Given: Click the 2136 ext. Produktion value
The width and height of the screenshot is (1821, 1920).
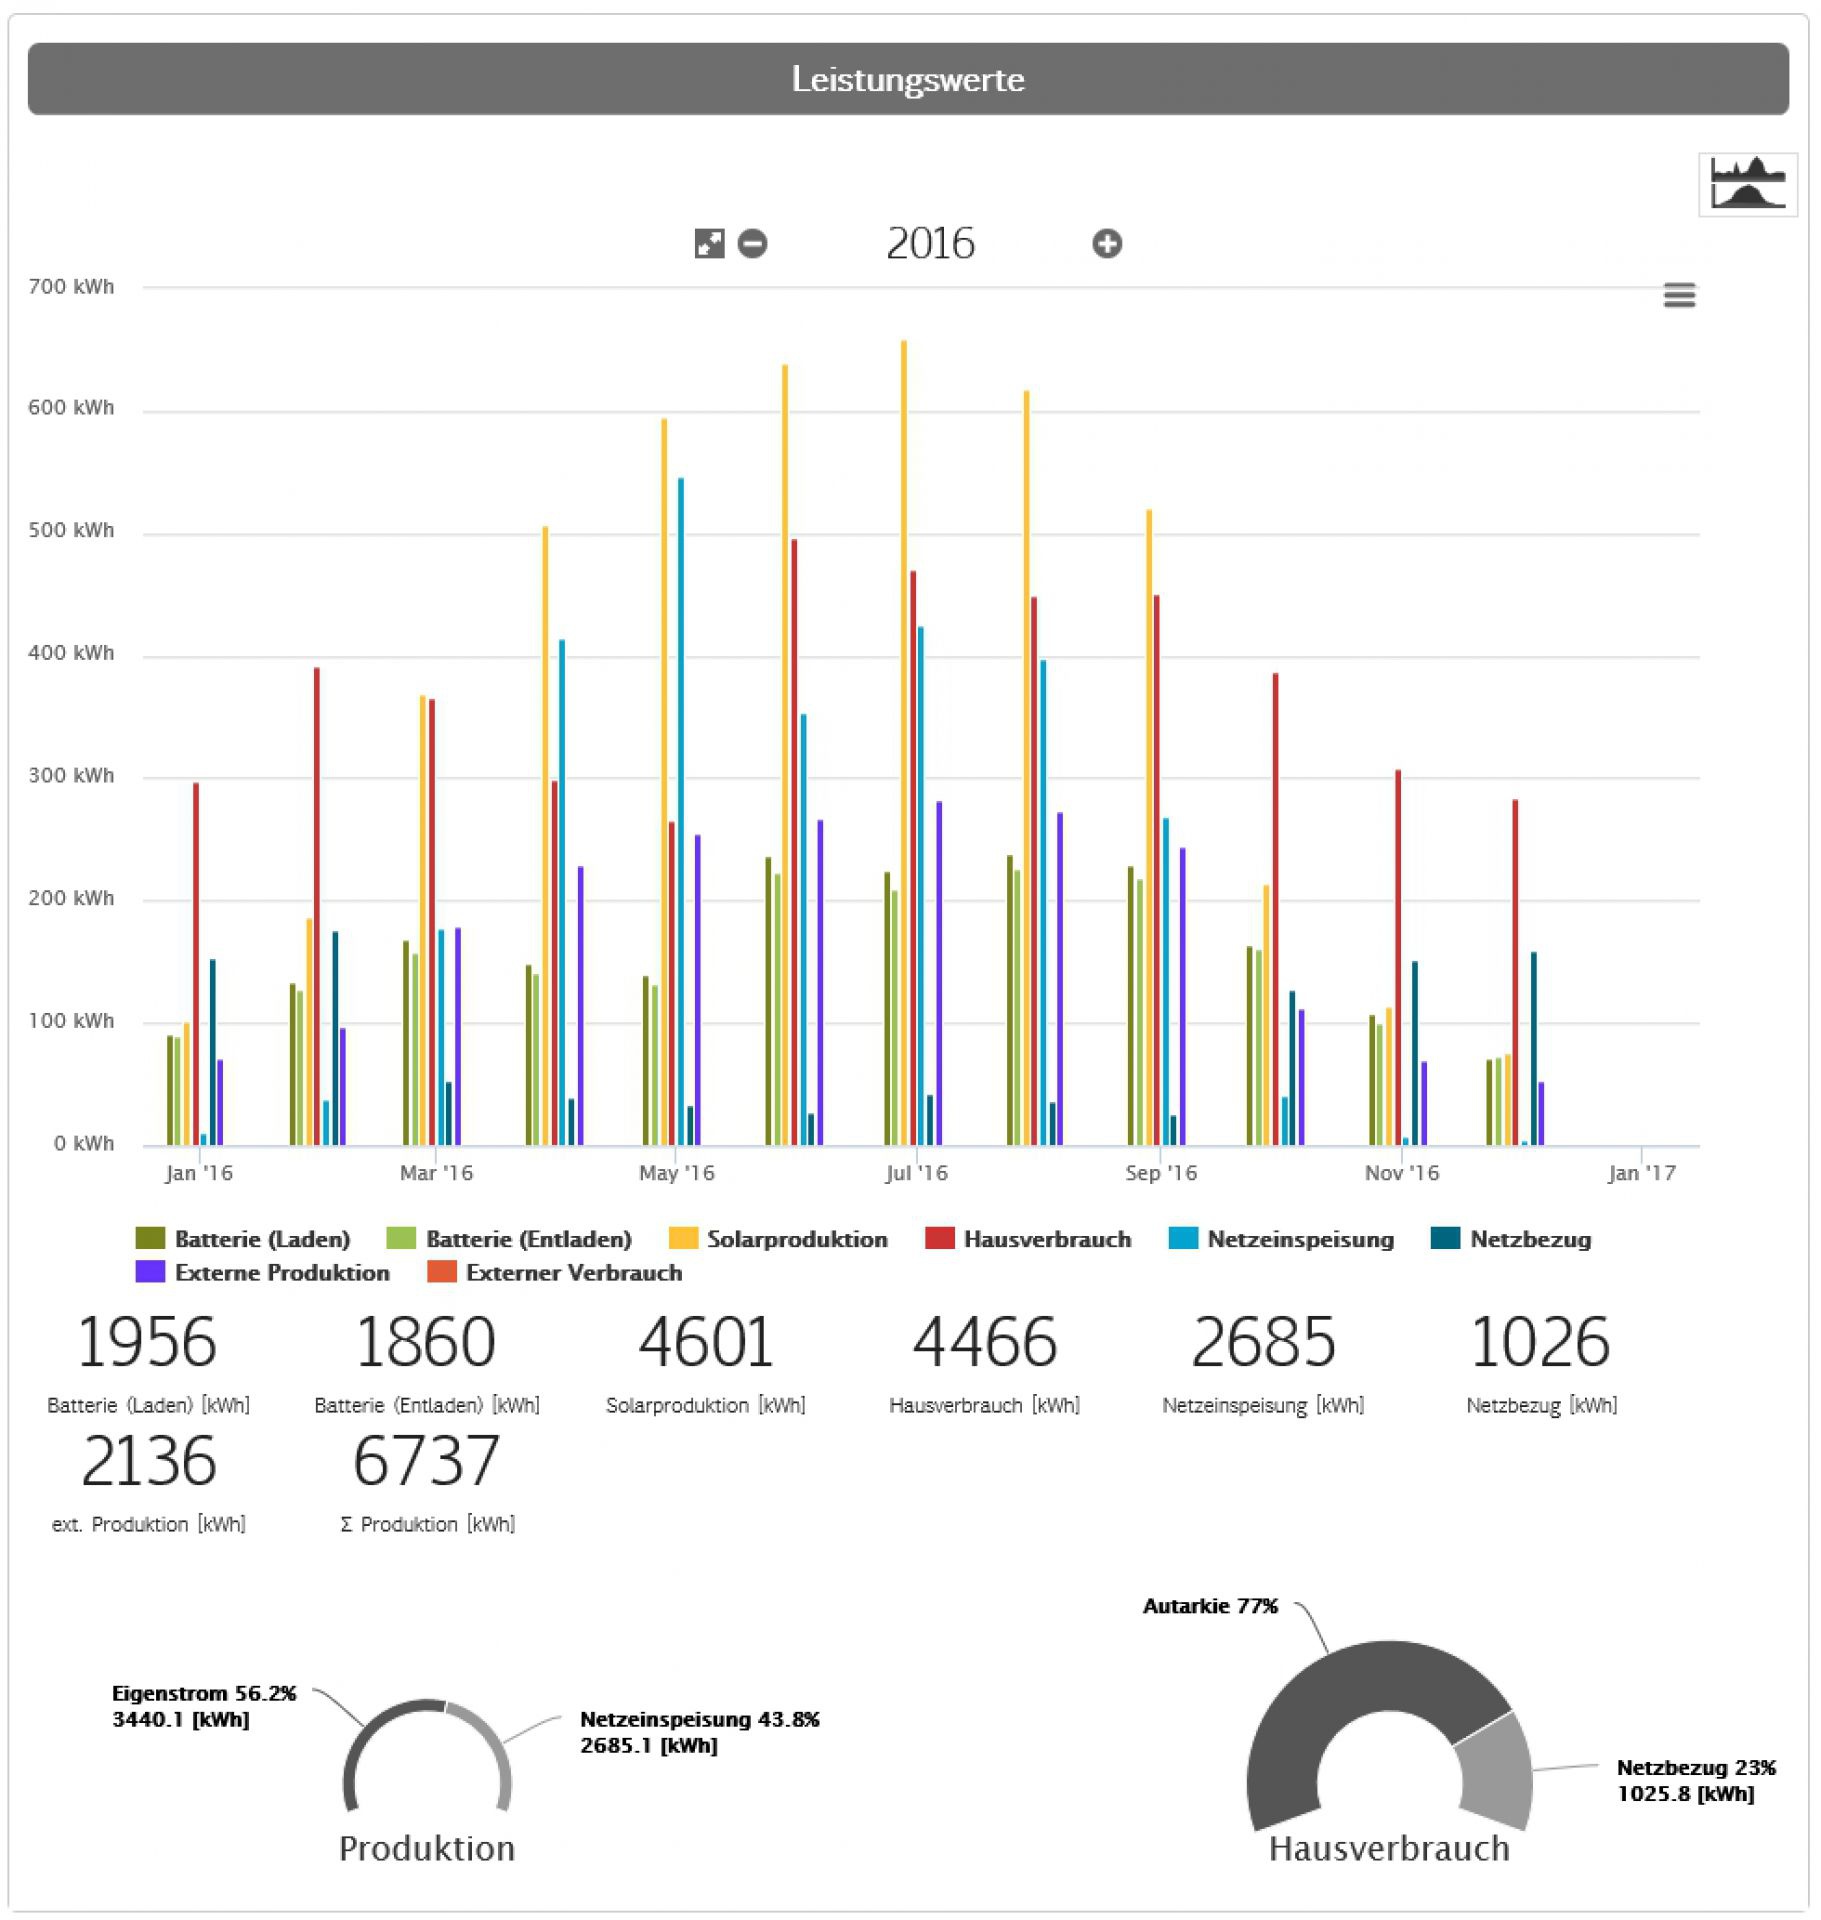Looking at the screenshot, I should click(x=148, y=1461).
